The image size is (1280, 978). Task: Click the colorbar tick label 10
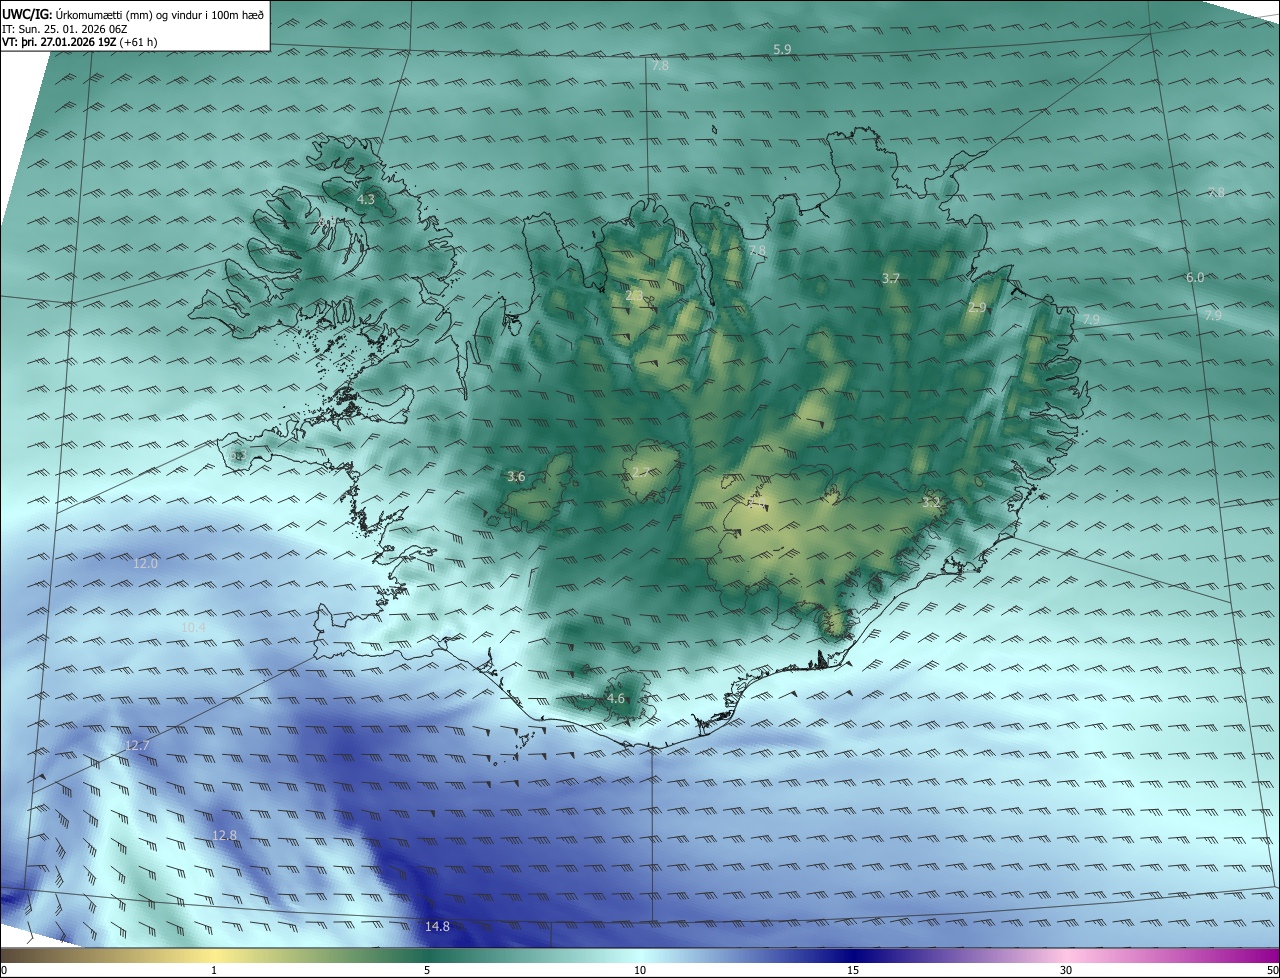coord(640,971)
